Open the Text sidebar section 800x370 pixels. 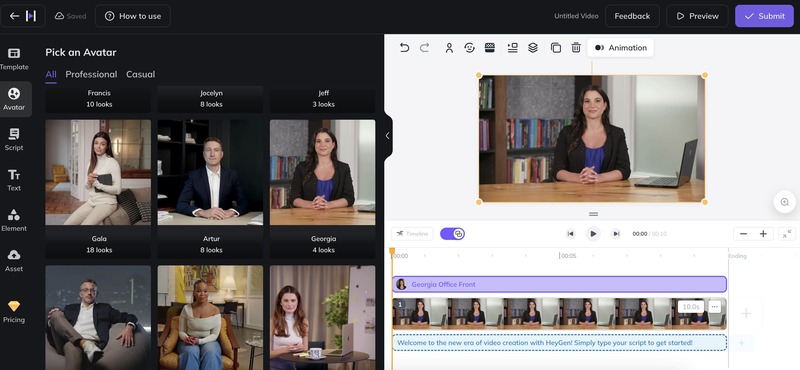(x=14, y=180)
